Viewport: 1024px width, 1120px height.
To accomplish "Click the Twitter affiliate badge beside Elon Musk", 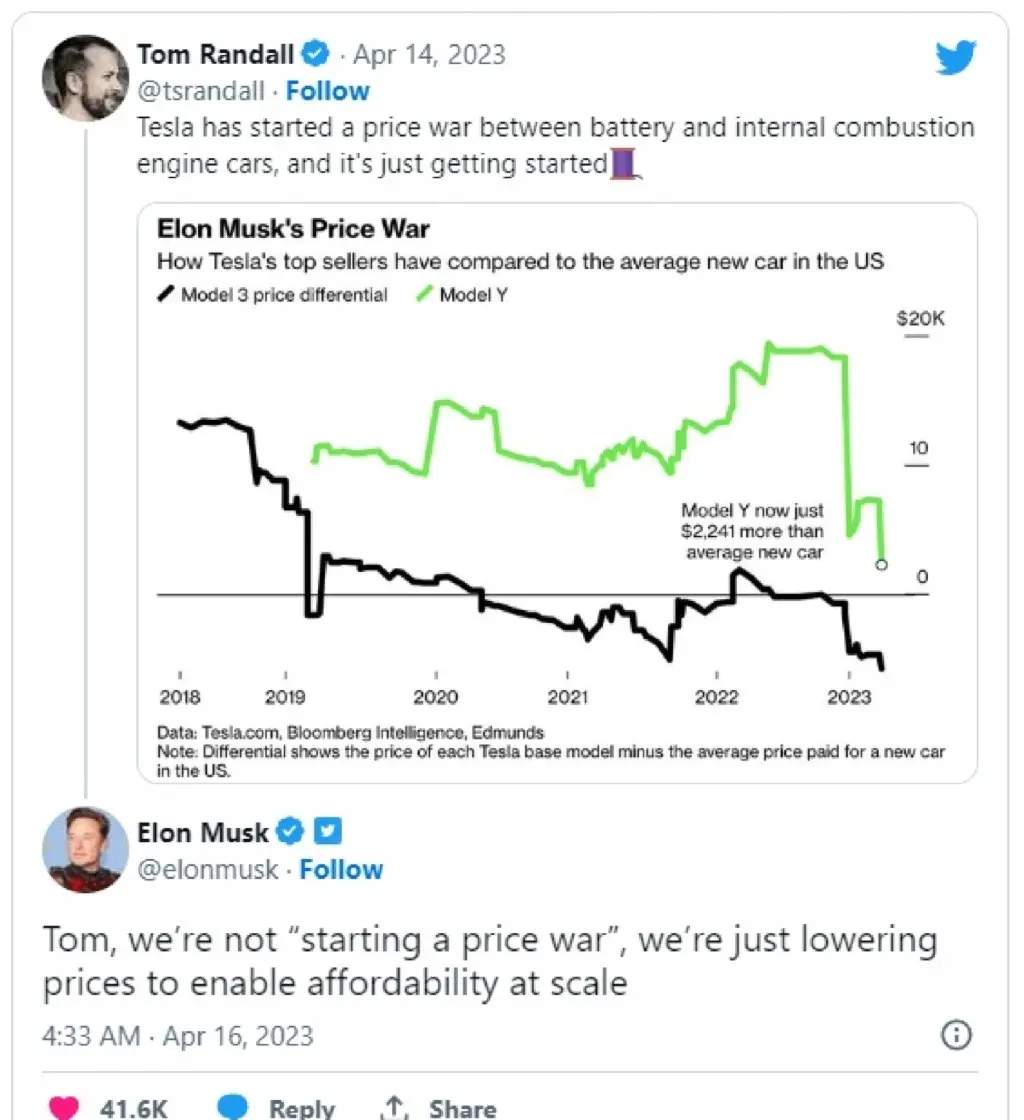I will click(x=328, y=831).
